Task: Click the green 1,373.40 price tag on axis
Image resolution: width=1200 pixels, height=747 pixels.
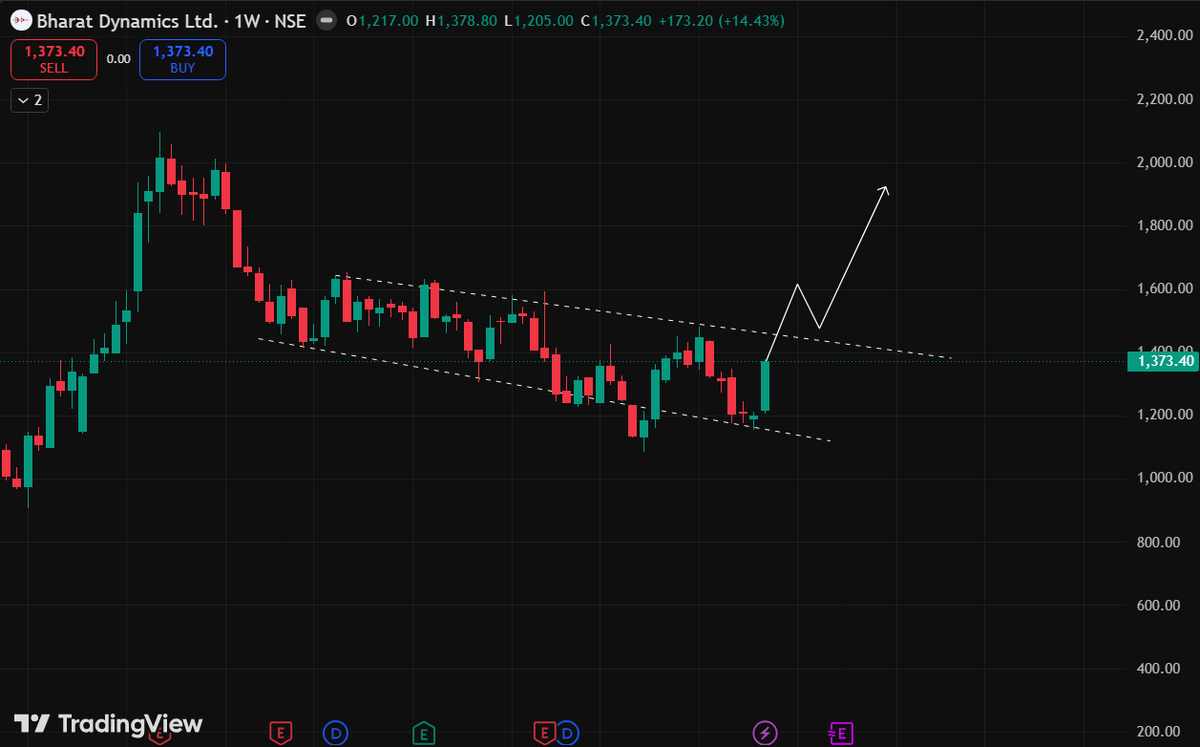Action: (x=1162, y=361)
